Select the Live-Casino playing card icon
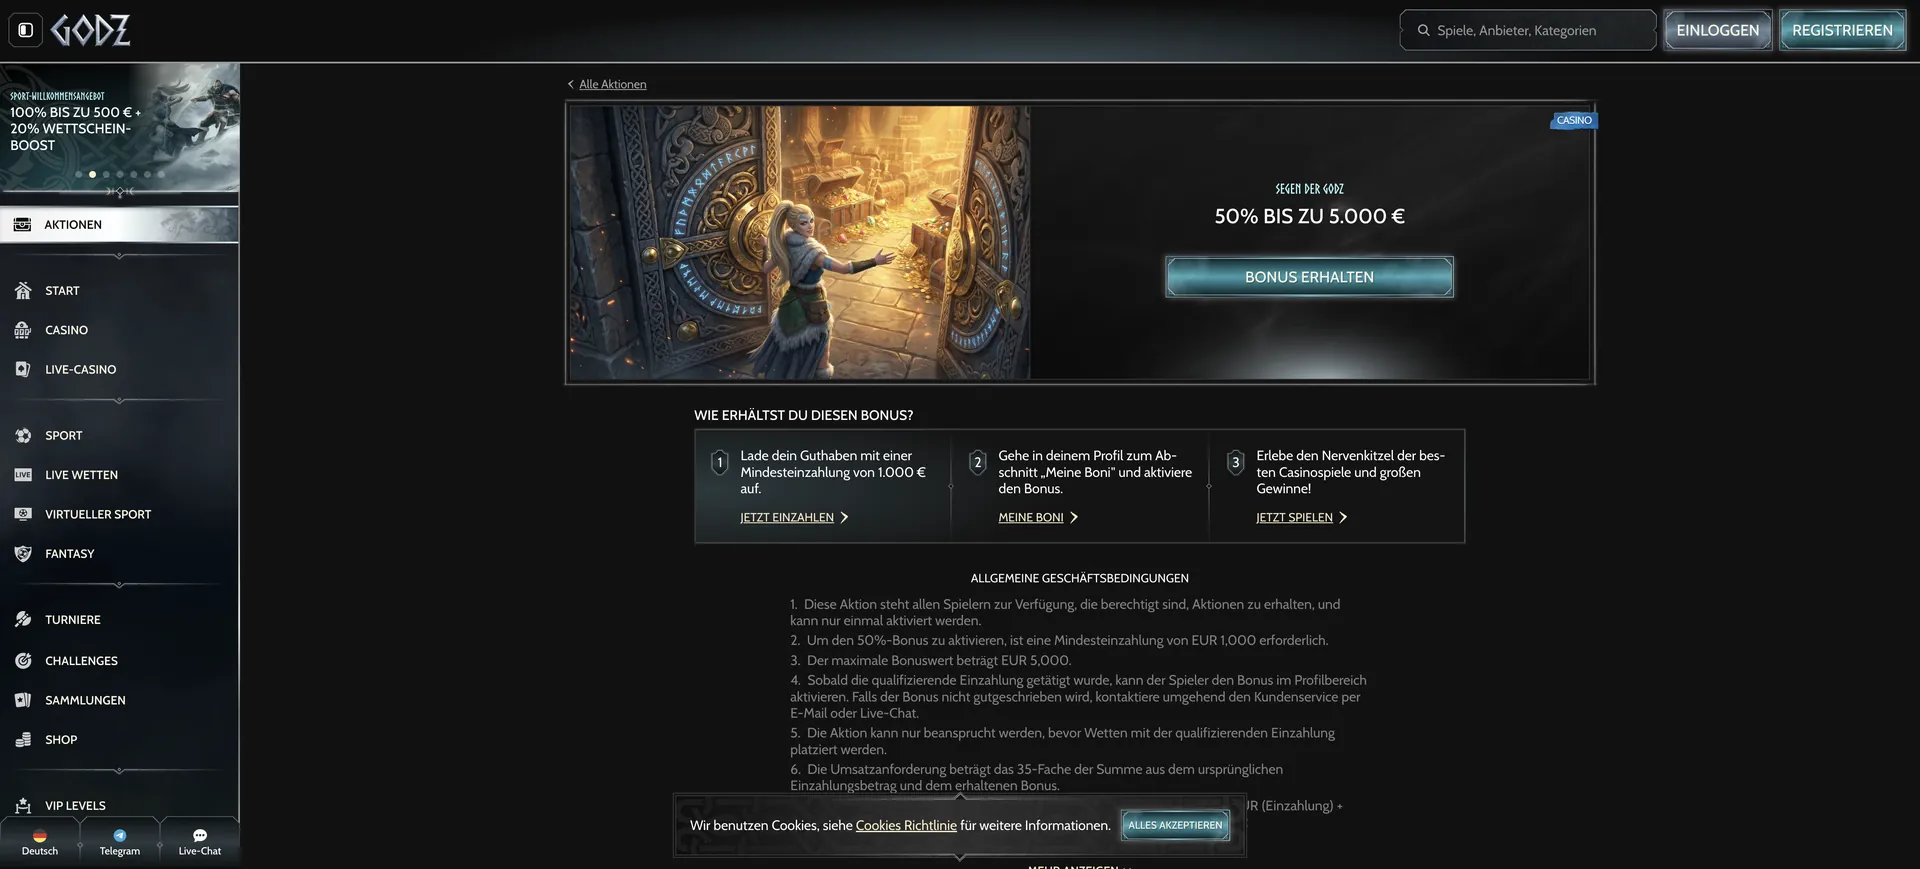 pyautogui.click(x=23, y=370)
